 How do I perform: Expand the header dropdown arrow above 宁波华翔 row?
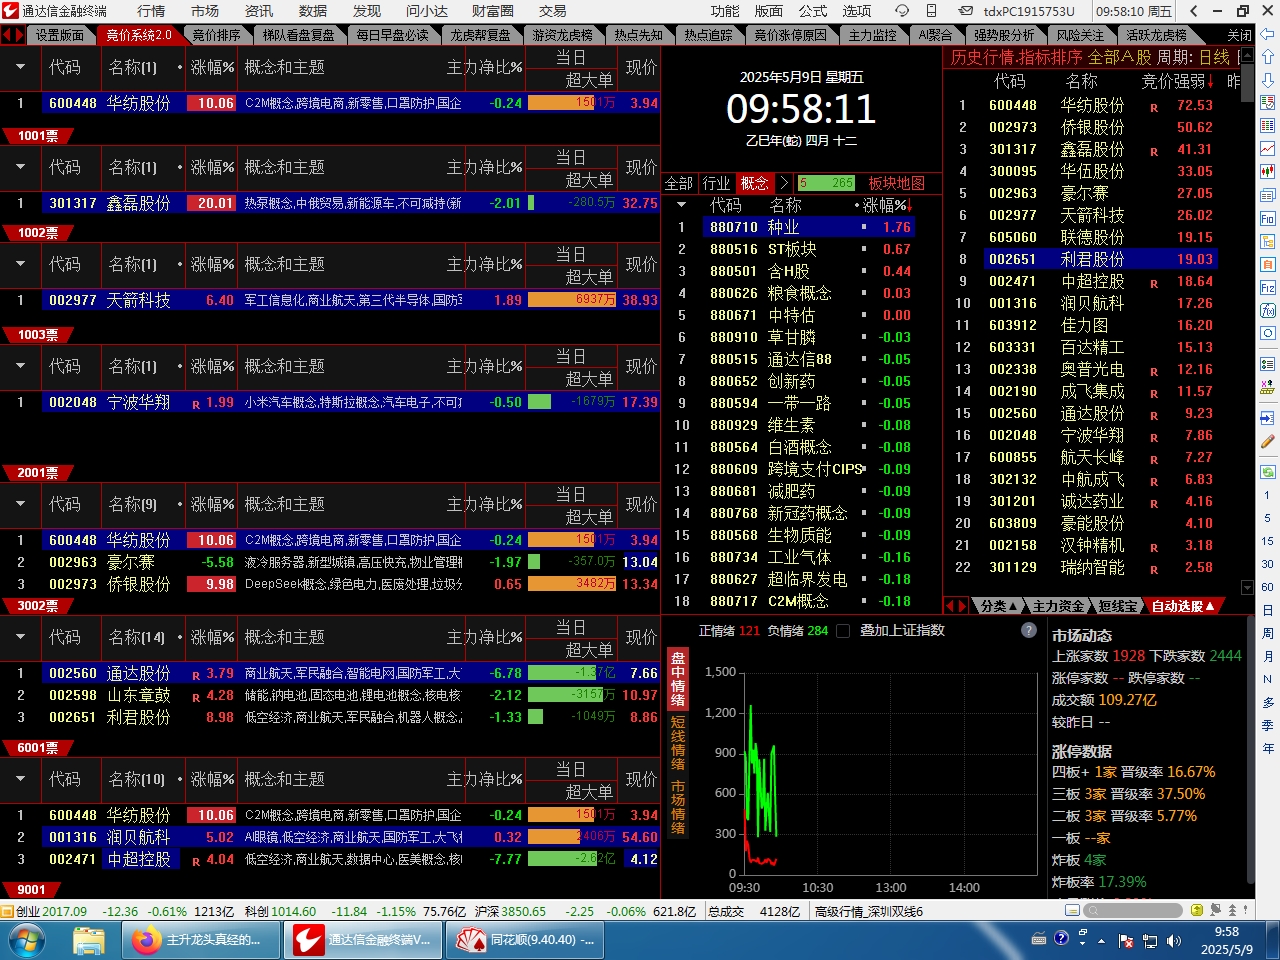point(20,366)
